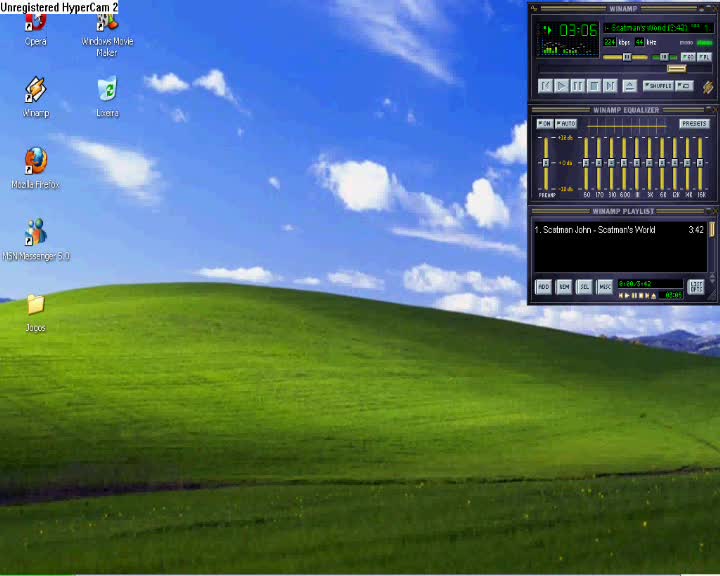Click playlist mini play button
The image size is (720, 576).
627,296
